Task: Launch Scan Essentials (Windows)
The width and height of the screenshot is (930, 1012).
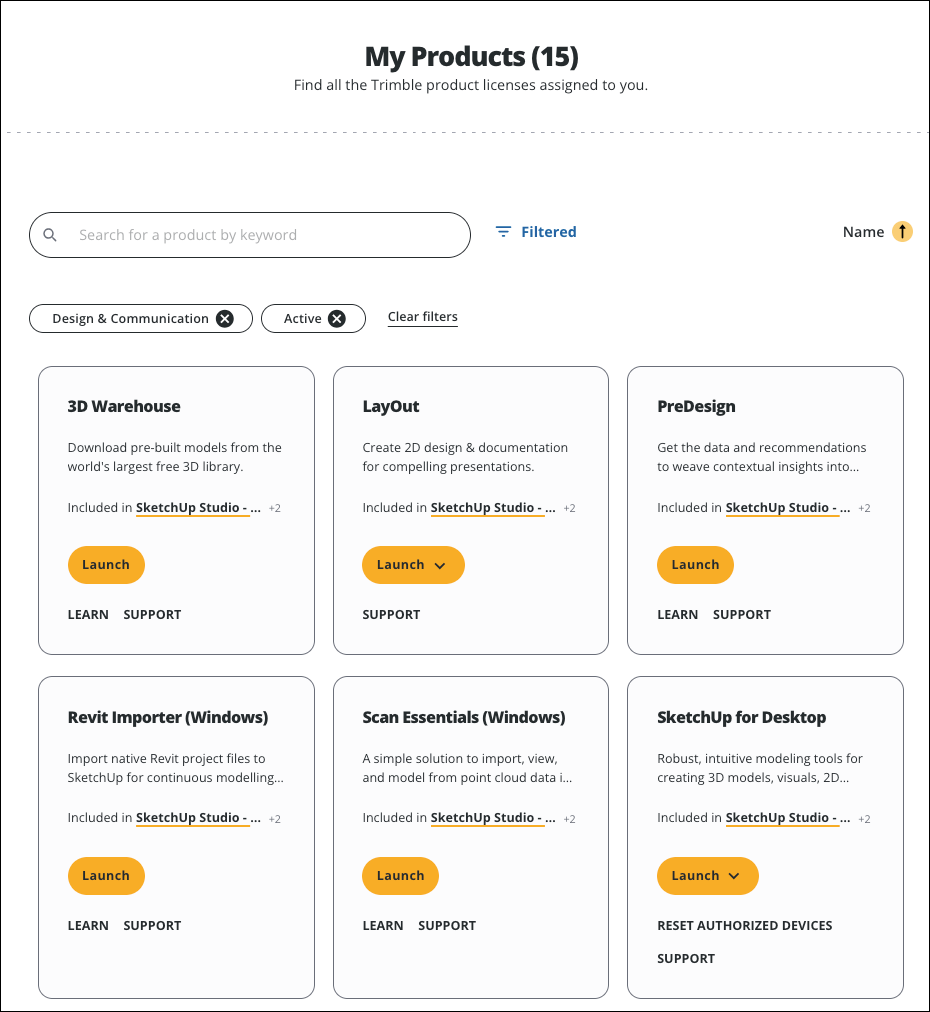Action: [400, 875]
